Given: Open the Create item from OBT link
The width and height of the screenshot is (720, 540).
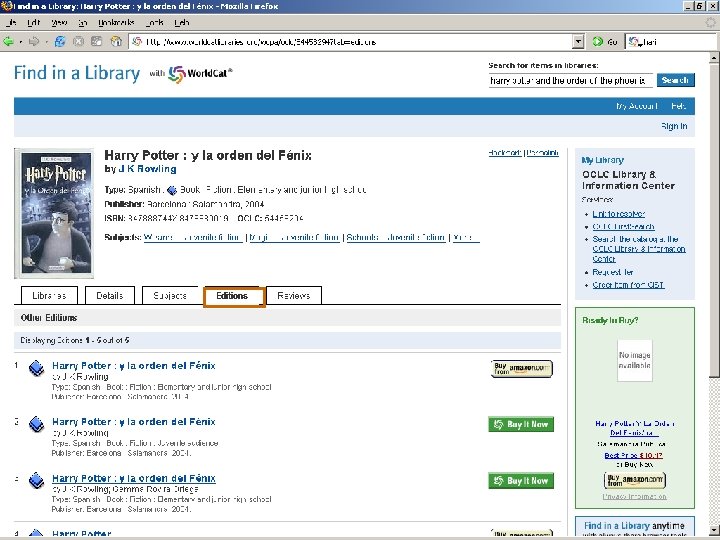Looking at the screenshot, I should click(628, 285).
